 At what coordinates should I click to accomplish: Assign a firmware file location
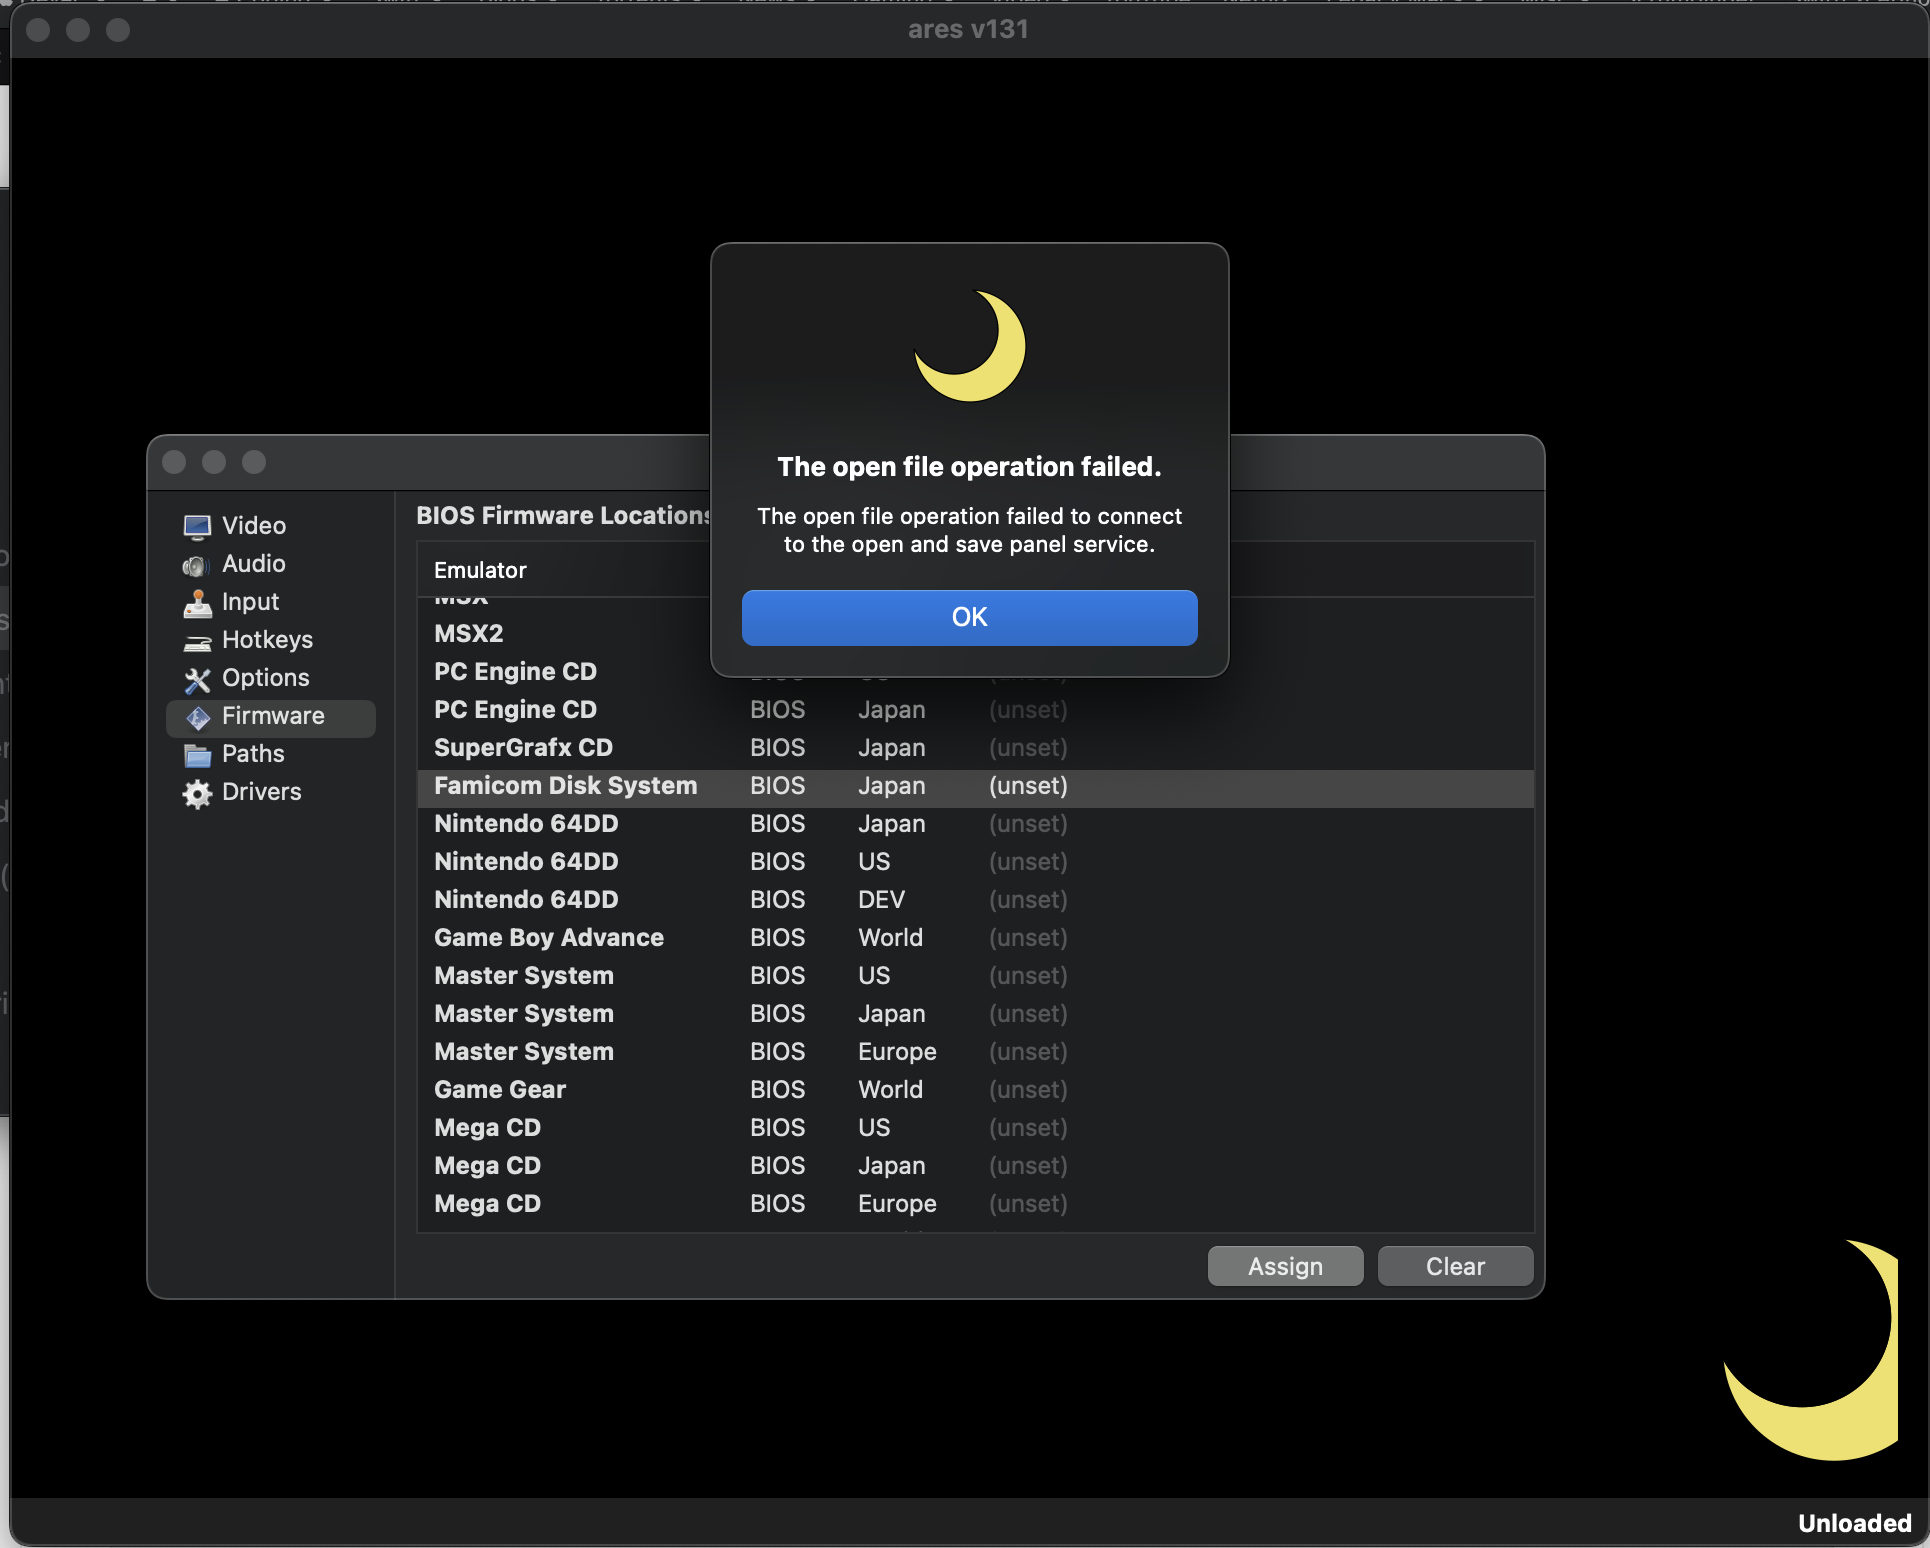[1284, 1266]
